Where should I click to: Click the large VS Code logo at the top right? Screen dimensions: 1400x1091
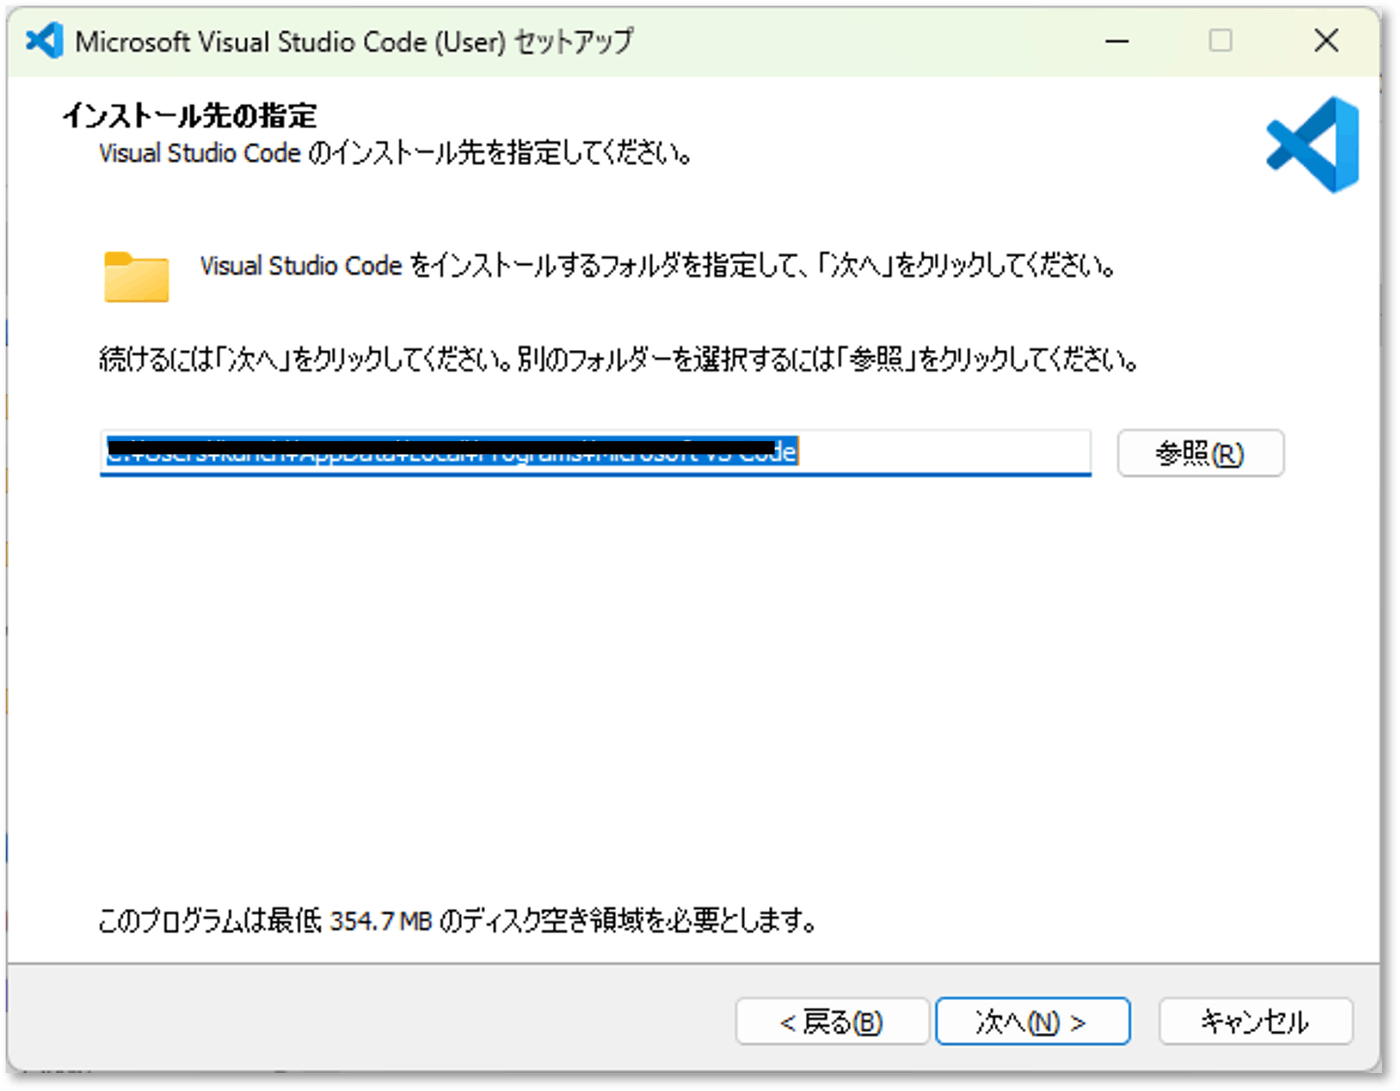click(x=1313, y=145)
